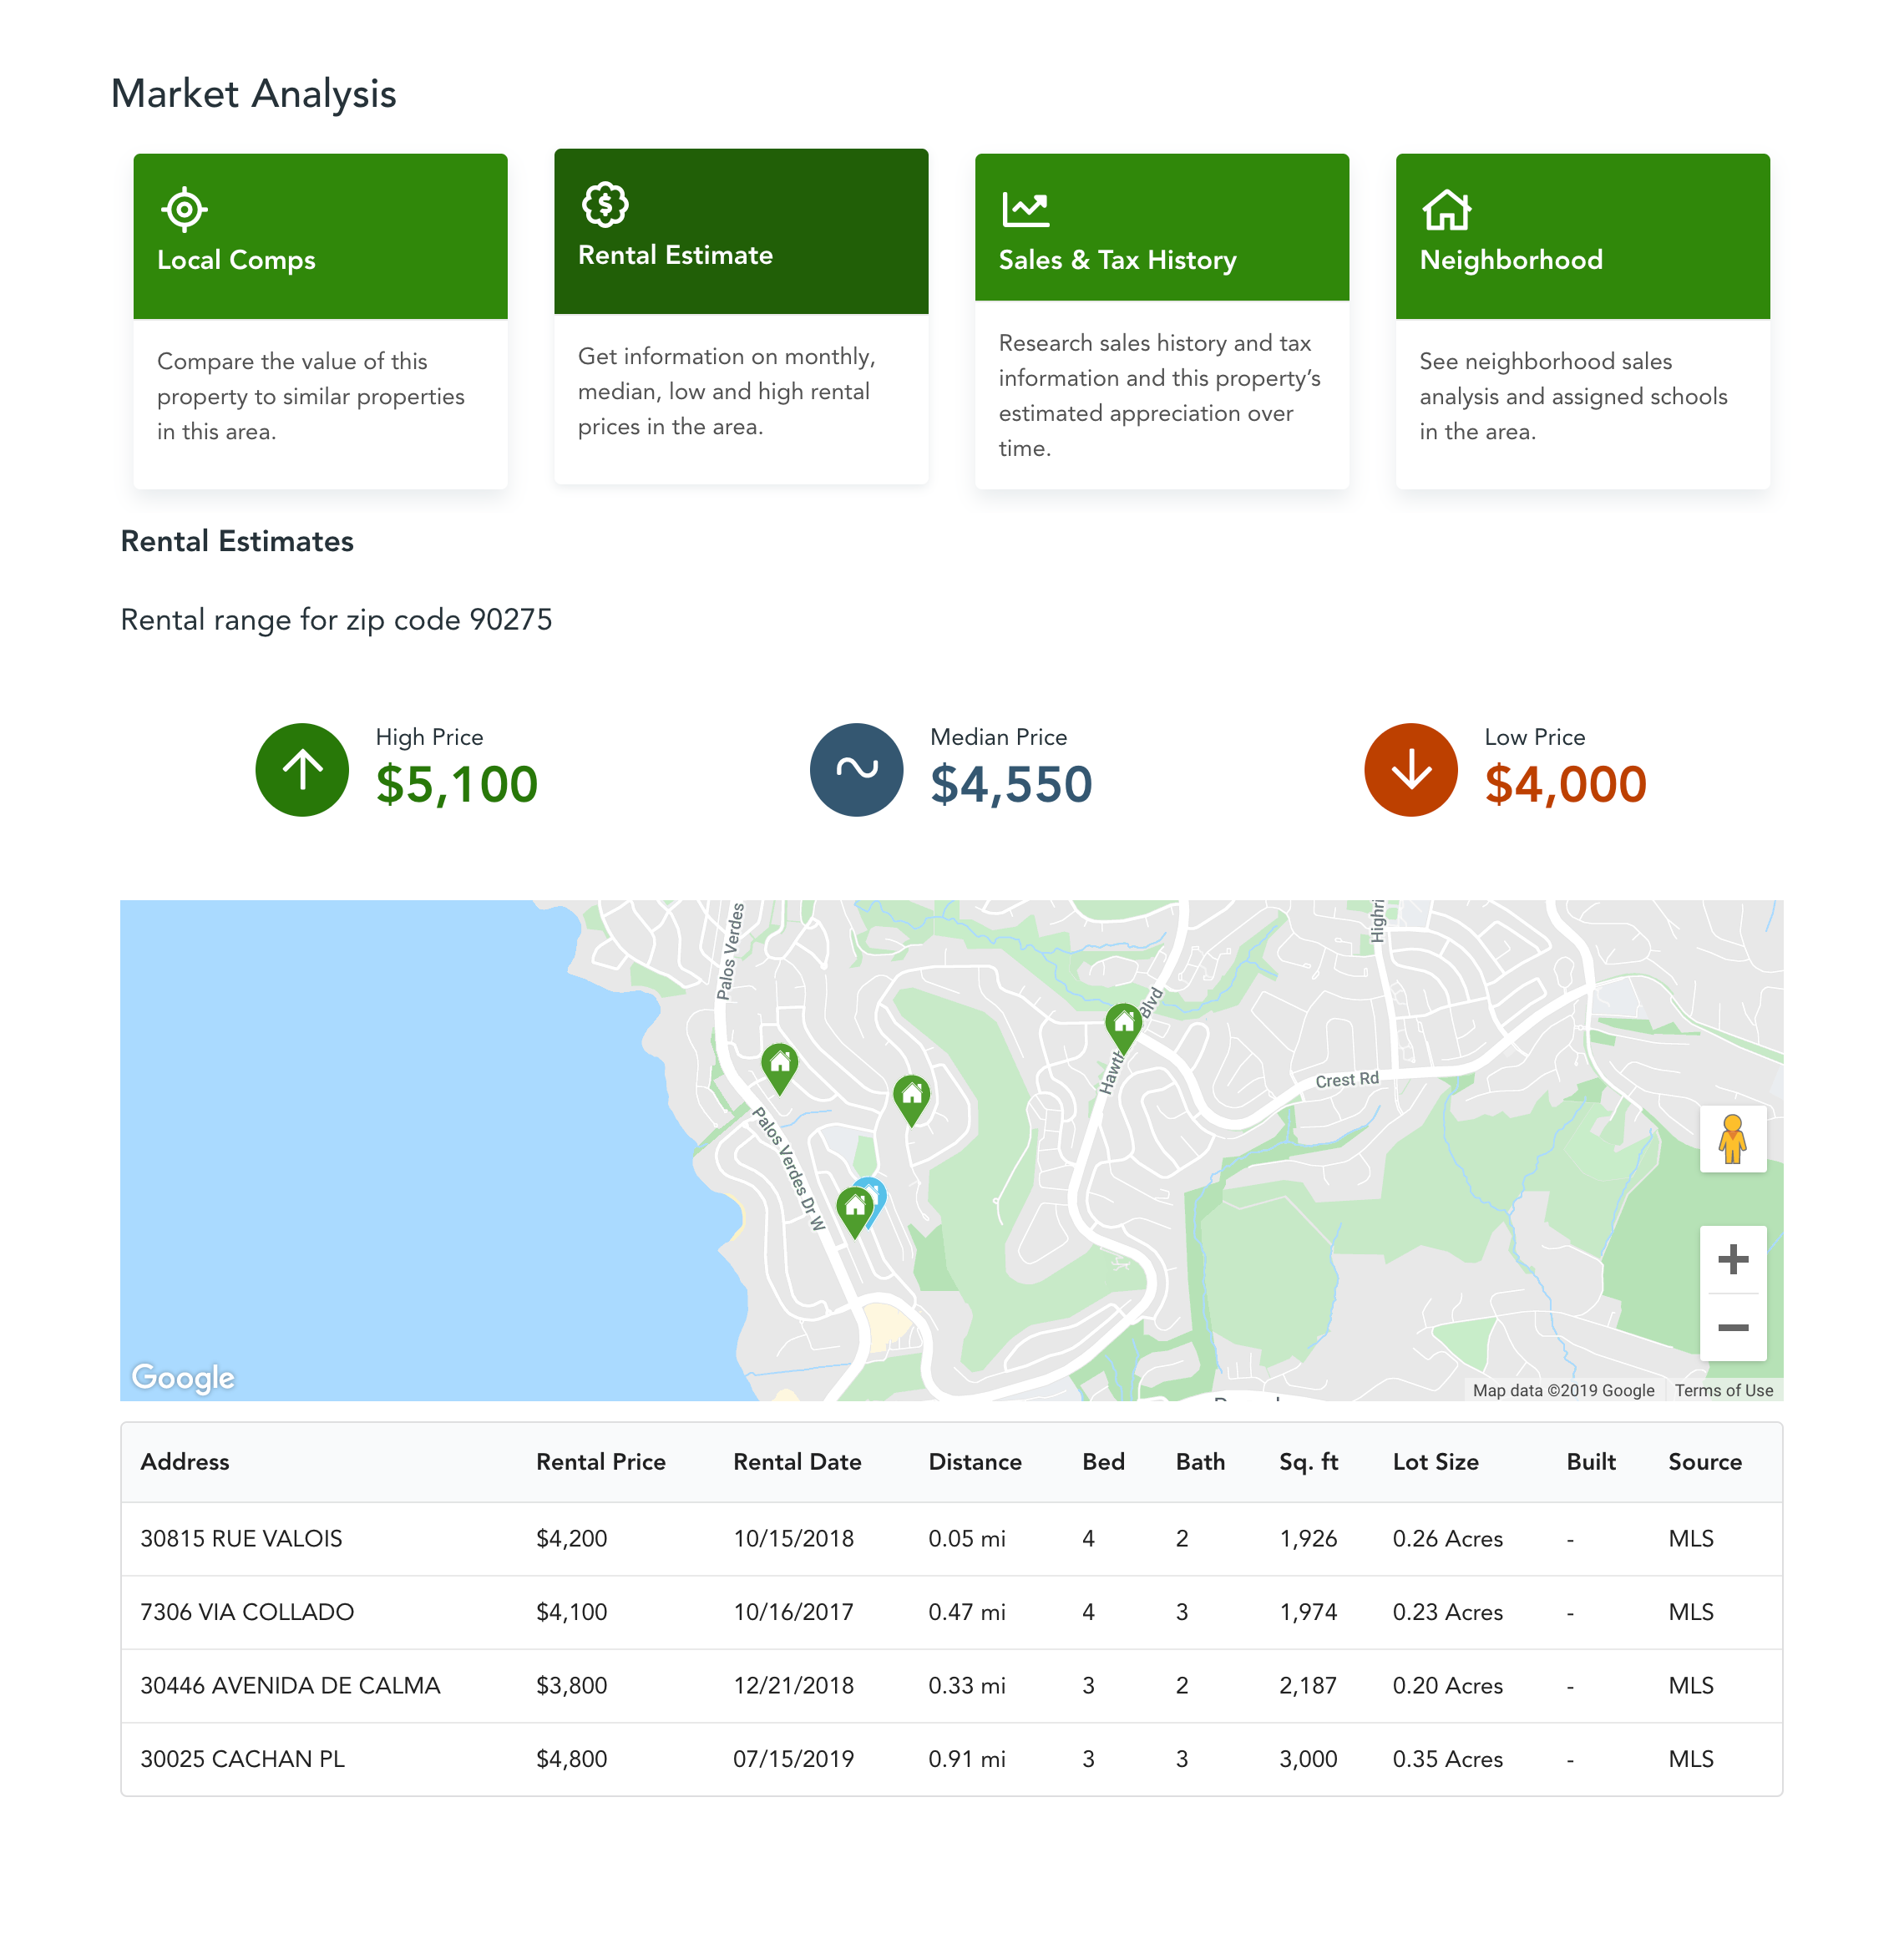Select the house marker near Hawthorne Blvd

1123,1024
